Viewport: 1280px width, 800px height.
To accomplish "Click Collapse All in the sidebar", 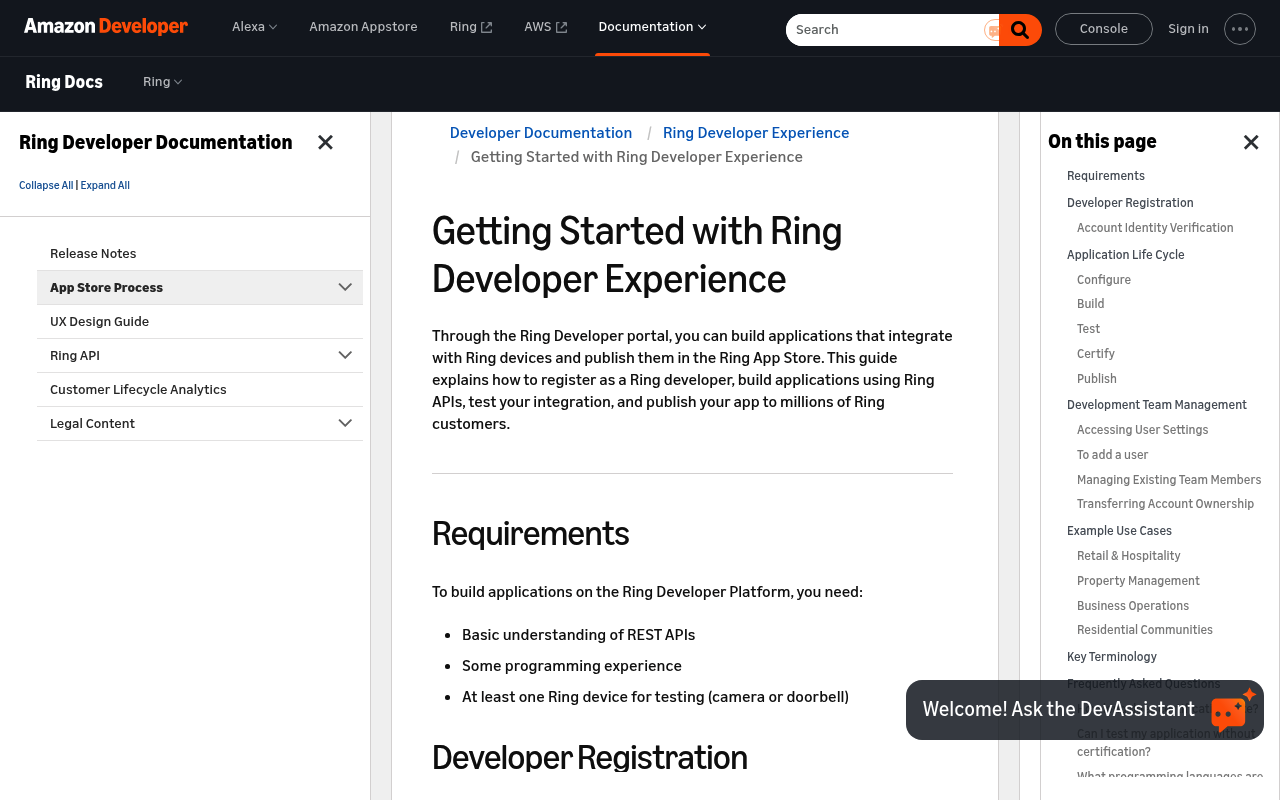I will [46, 185].
